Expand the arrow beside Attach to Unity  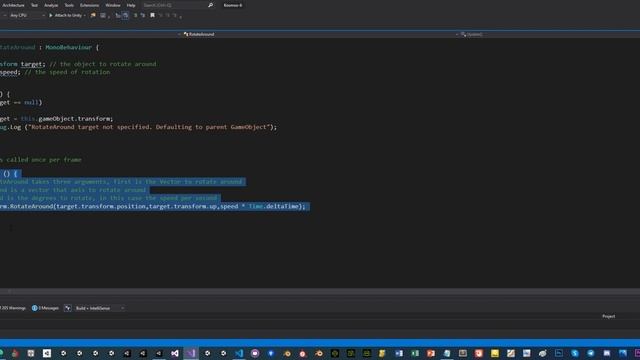84,16
